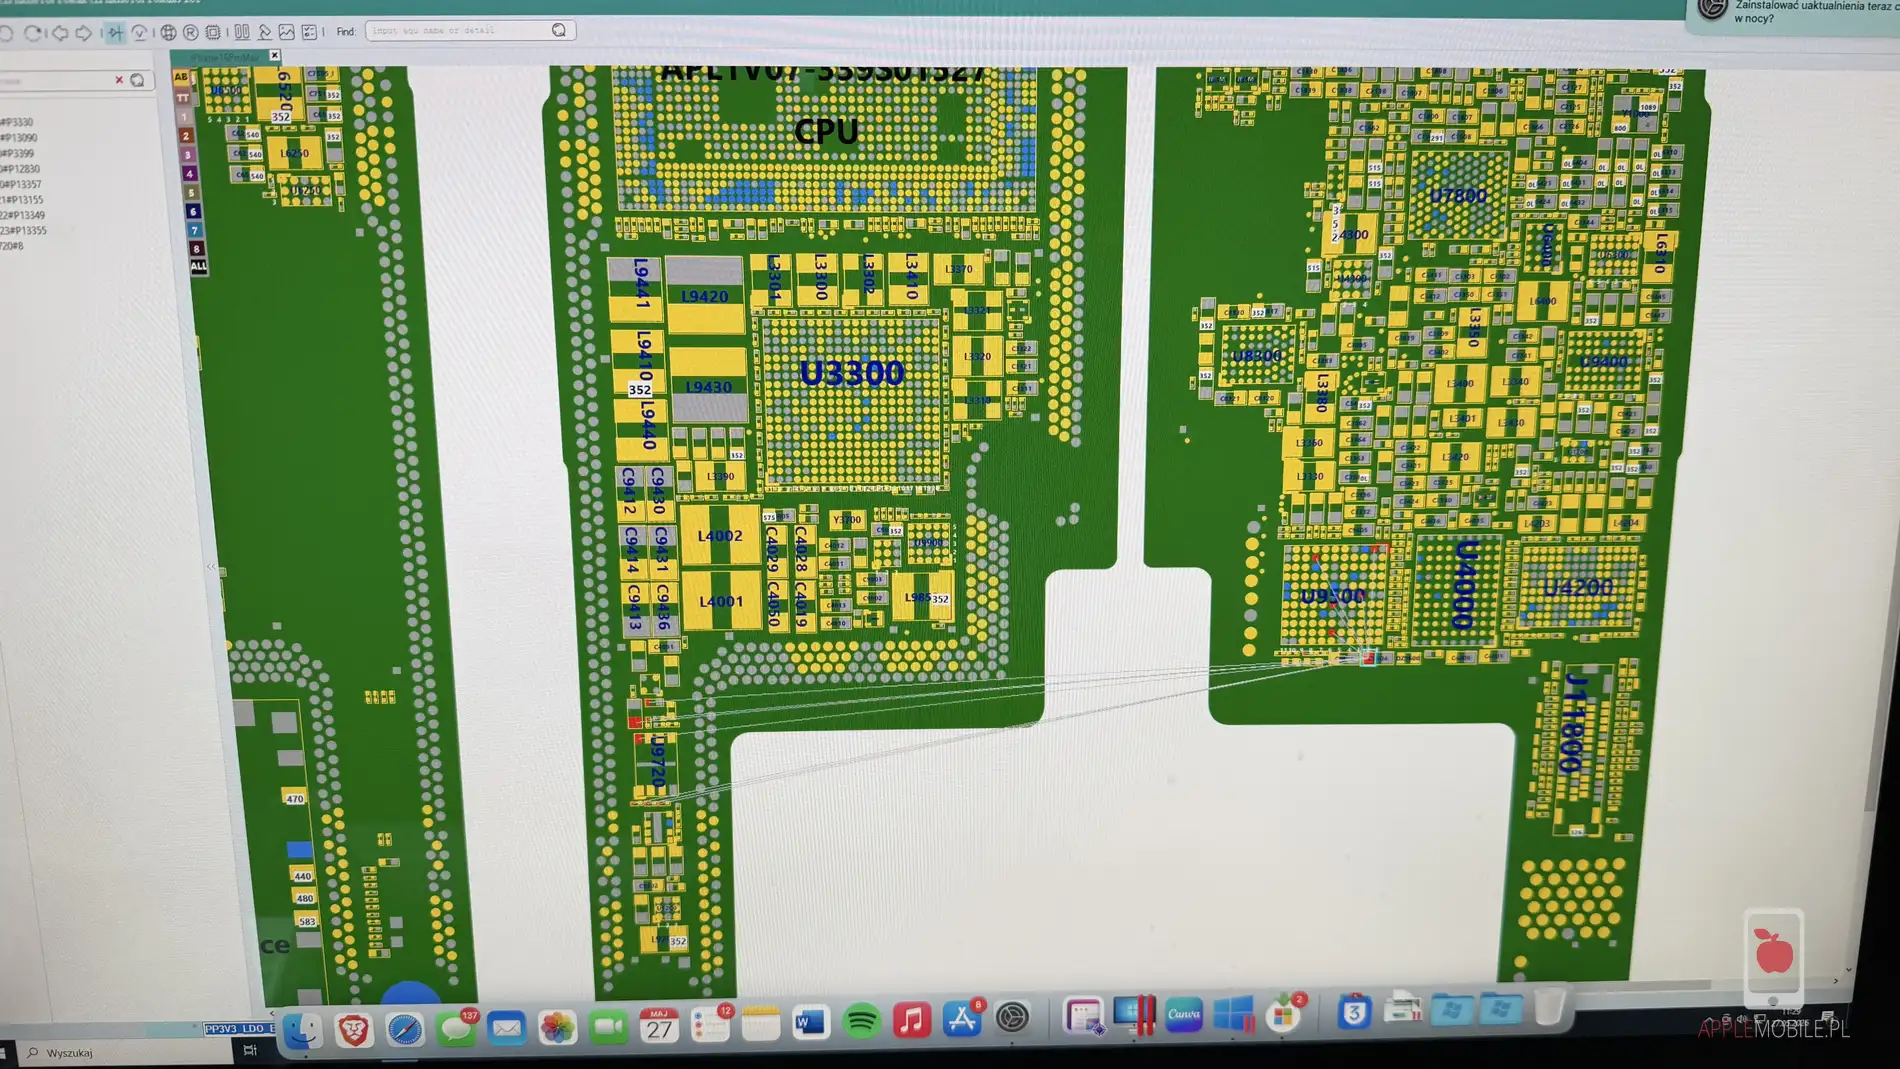Select the #P13090 entry in the list
The width and height of the screenshot is (1900, 1069).
pos(19,138)
